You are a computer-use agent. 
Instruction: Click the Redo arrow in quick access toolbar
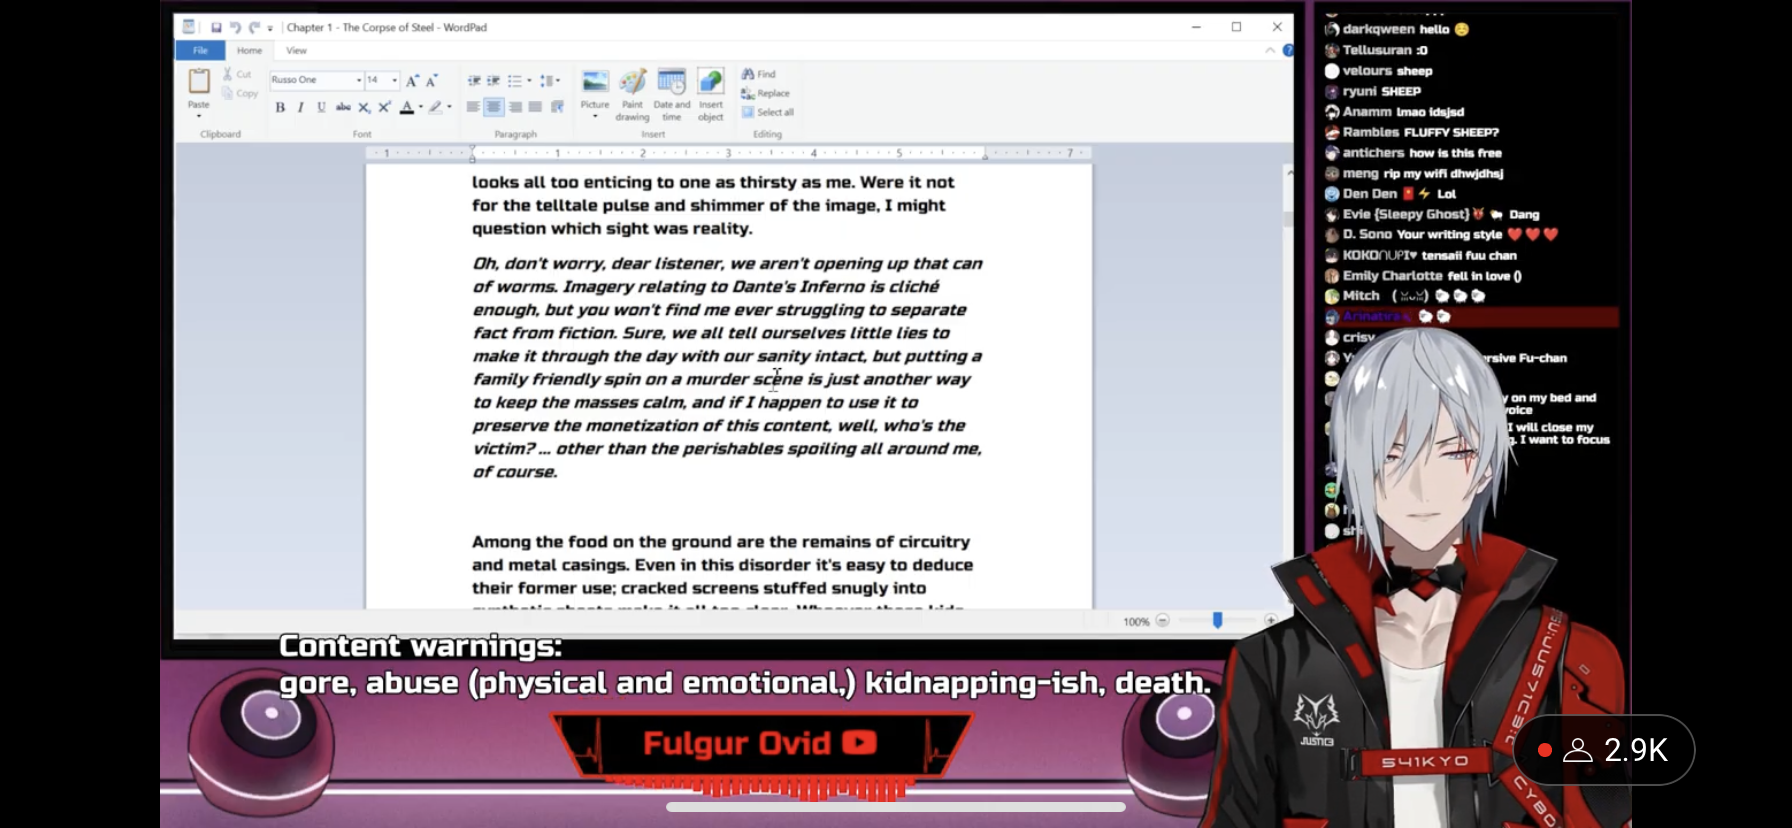click(254, 27)
